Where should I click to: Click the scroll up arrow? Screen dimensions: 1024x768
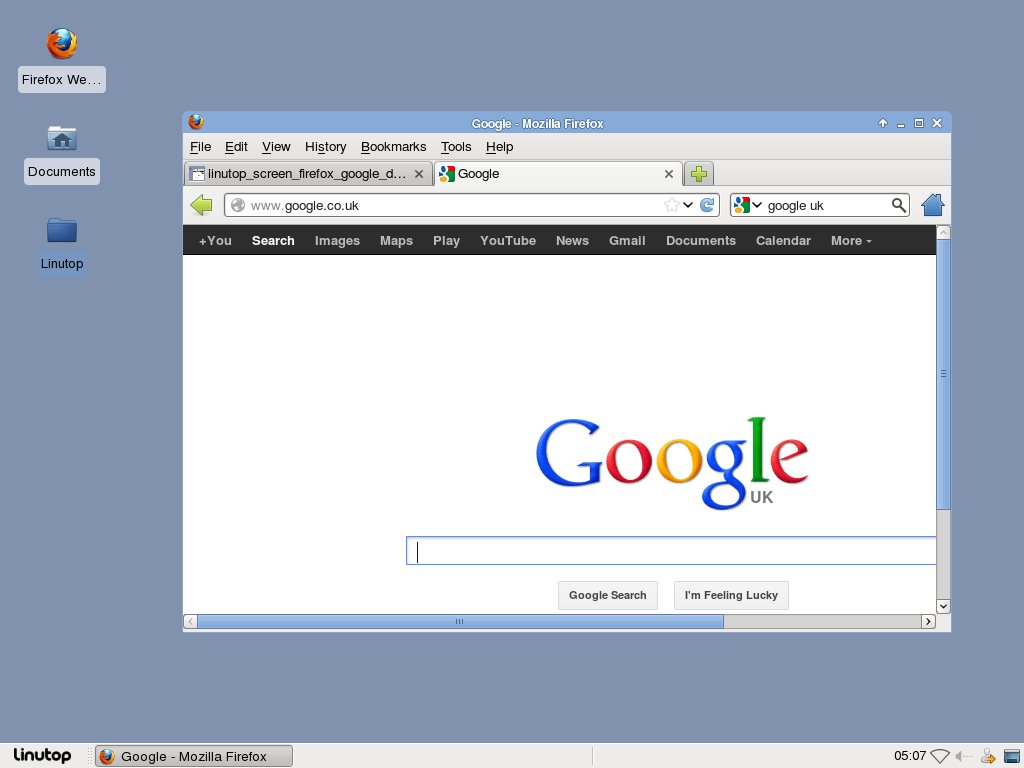pos(943,232)
